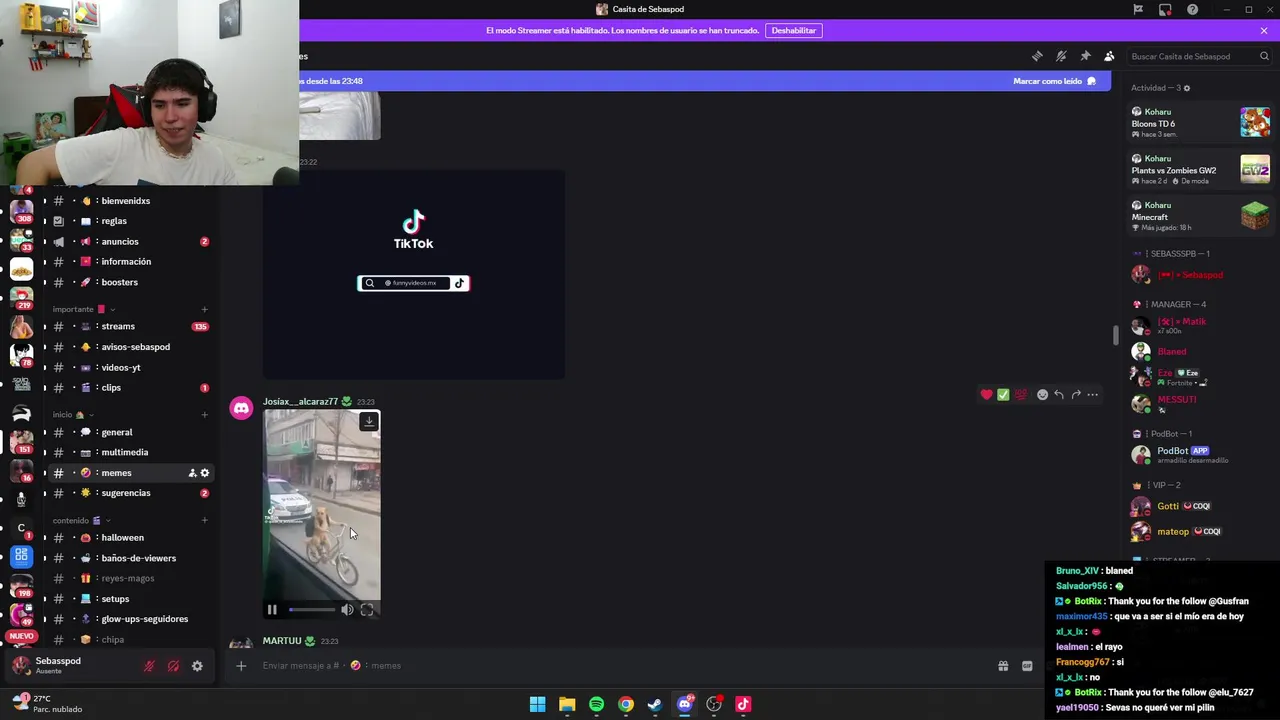Viewport: 1280px width, 720px height.
Task: Seek the video progress bar
Action: [312, 609]
